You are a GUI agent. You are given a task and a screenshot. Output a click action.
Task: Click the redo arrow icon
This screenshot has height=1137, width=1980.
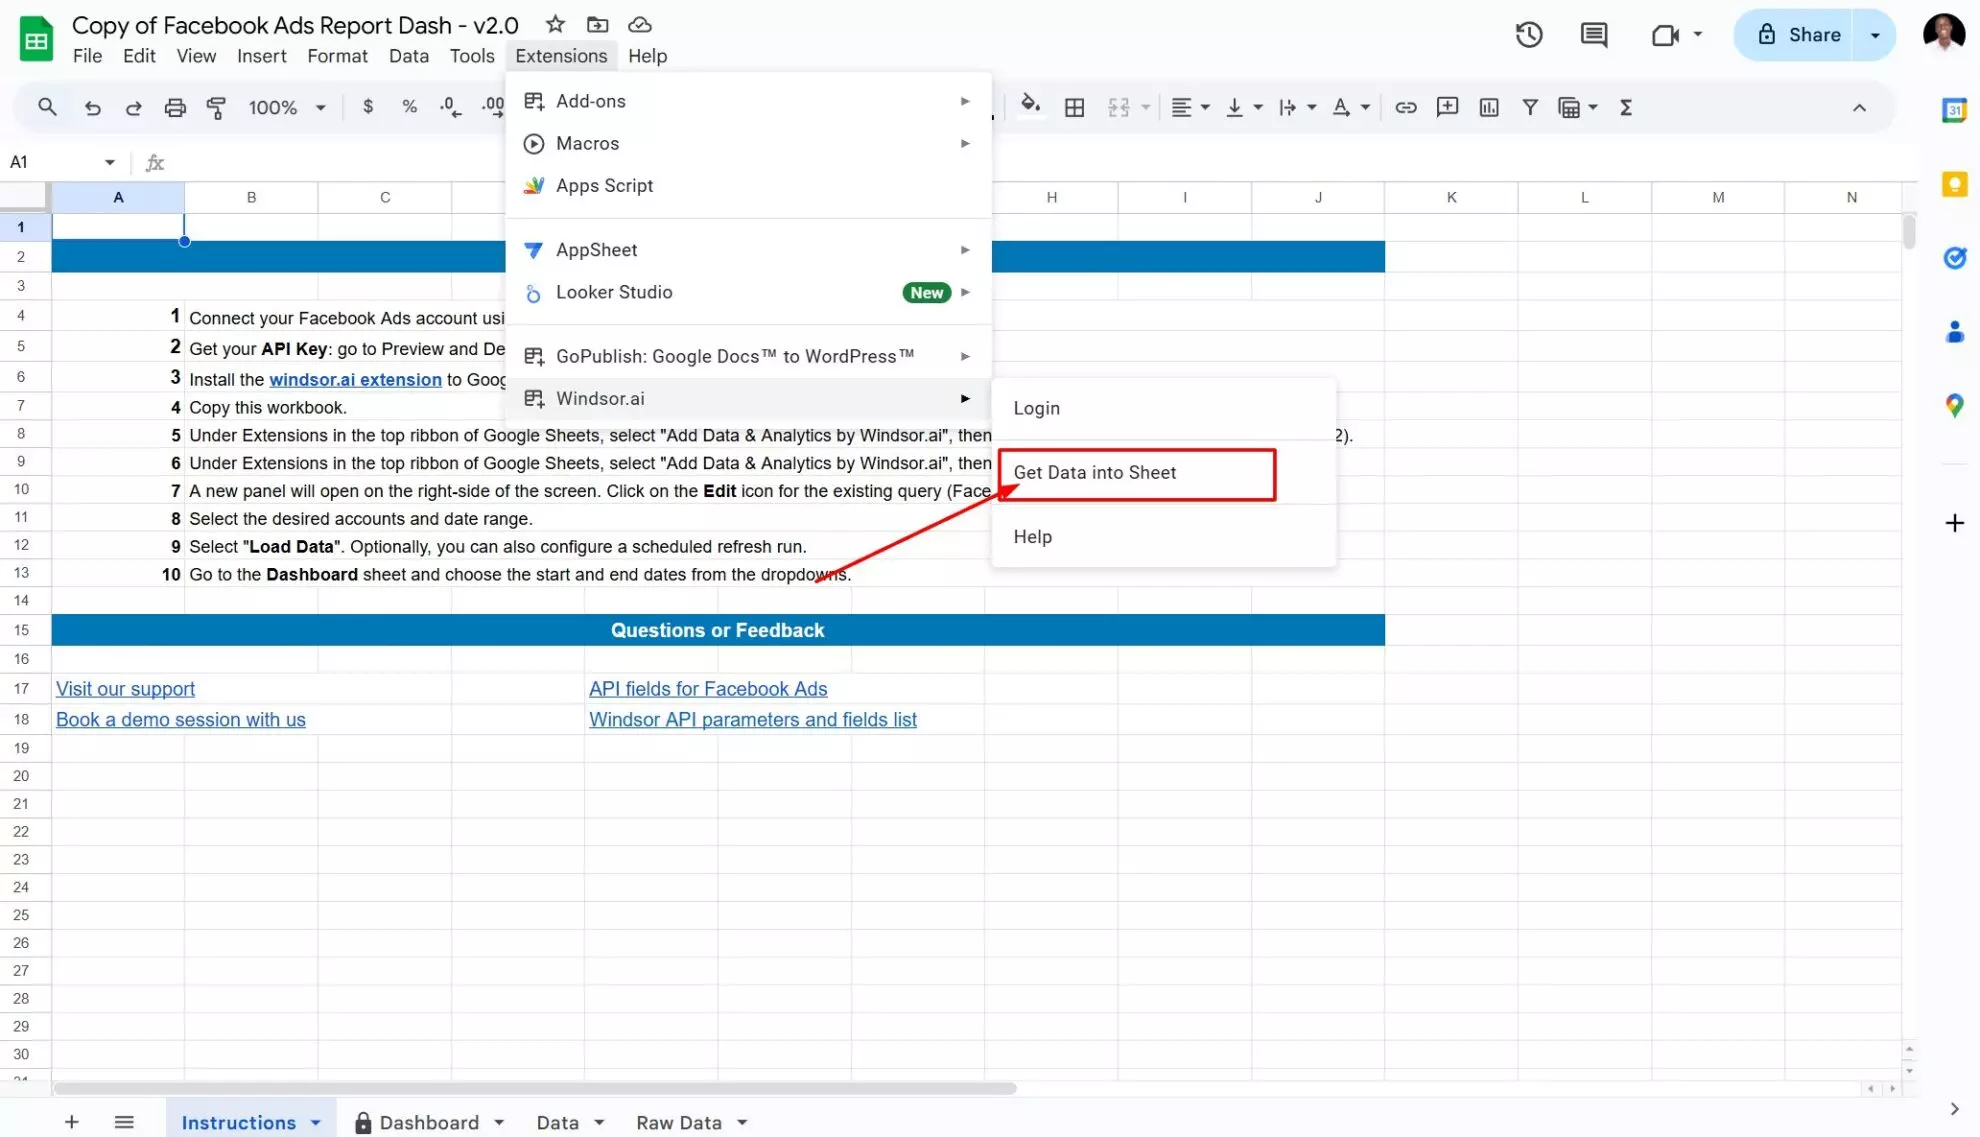point(133,108)
